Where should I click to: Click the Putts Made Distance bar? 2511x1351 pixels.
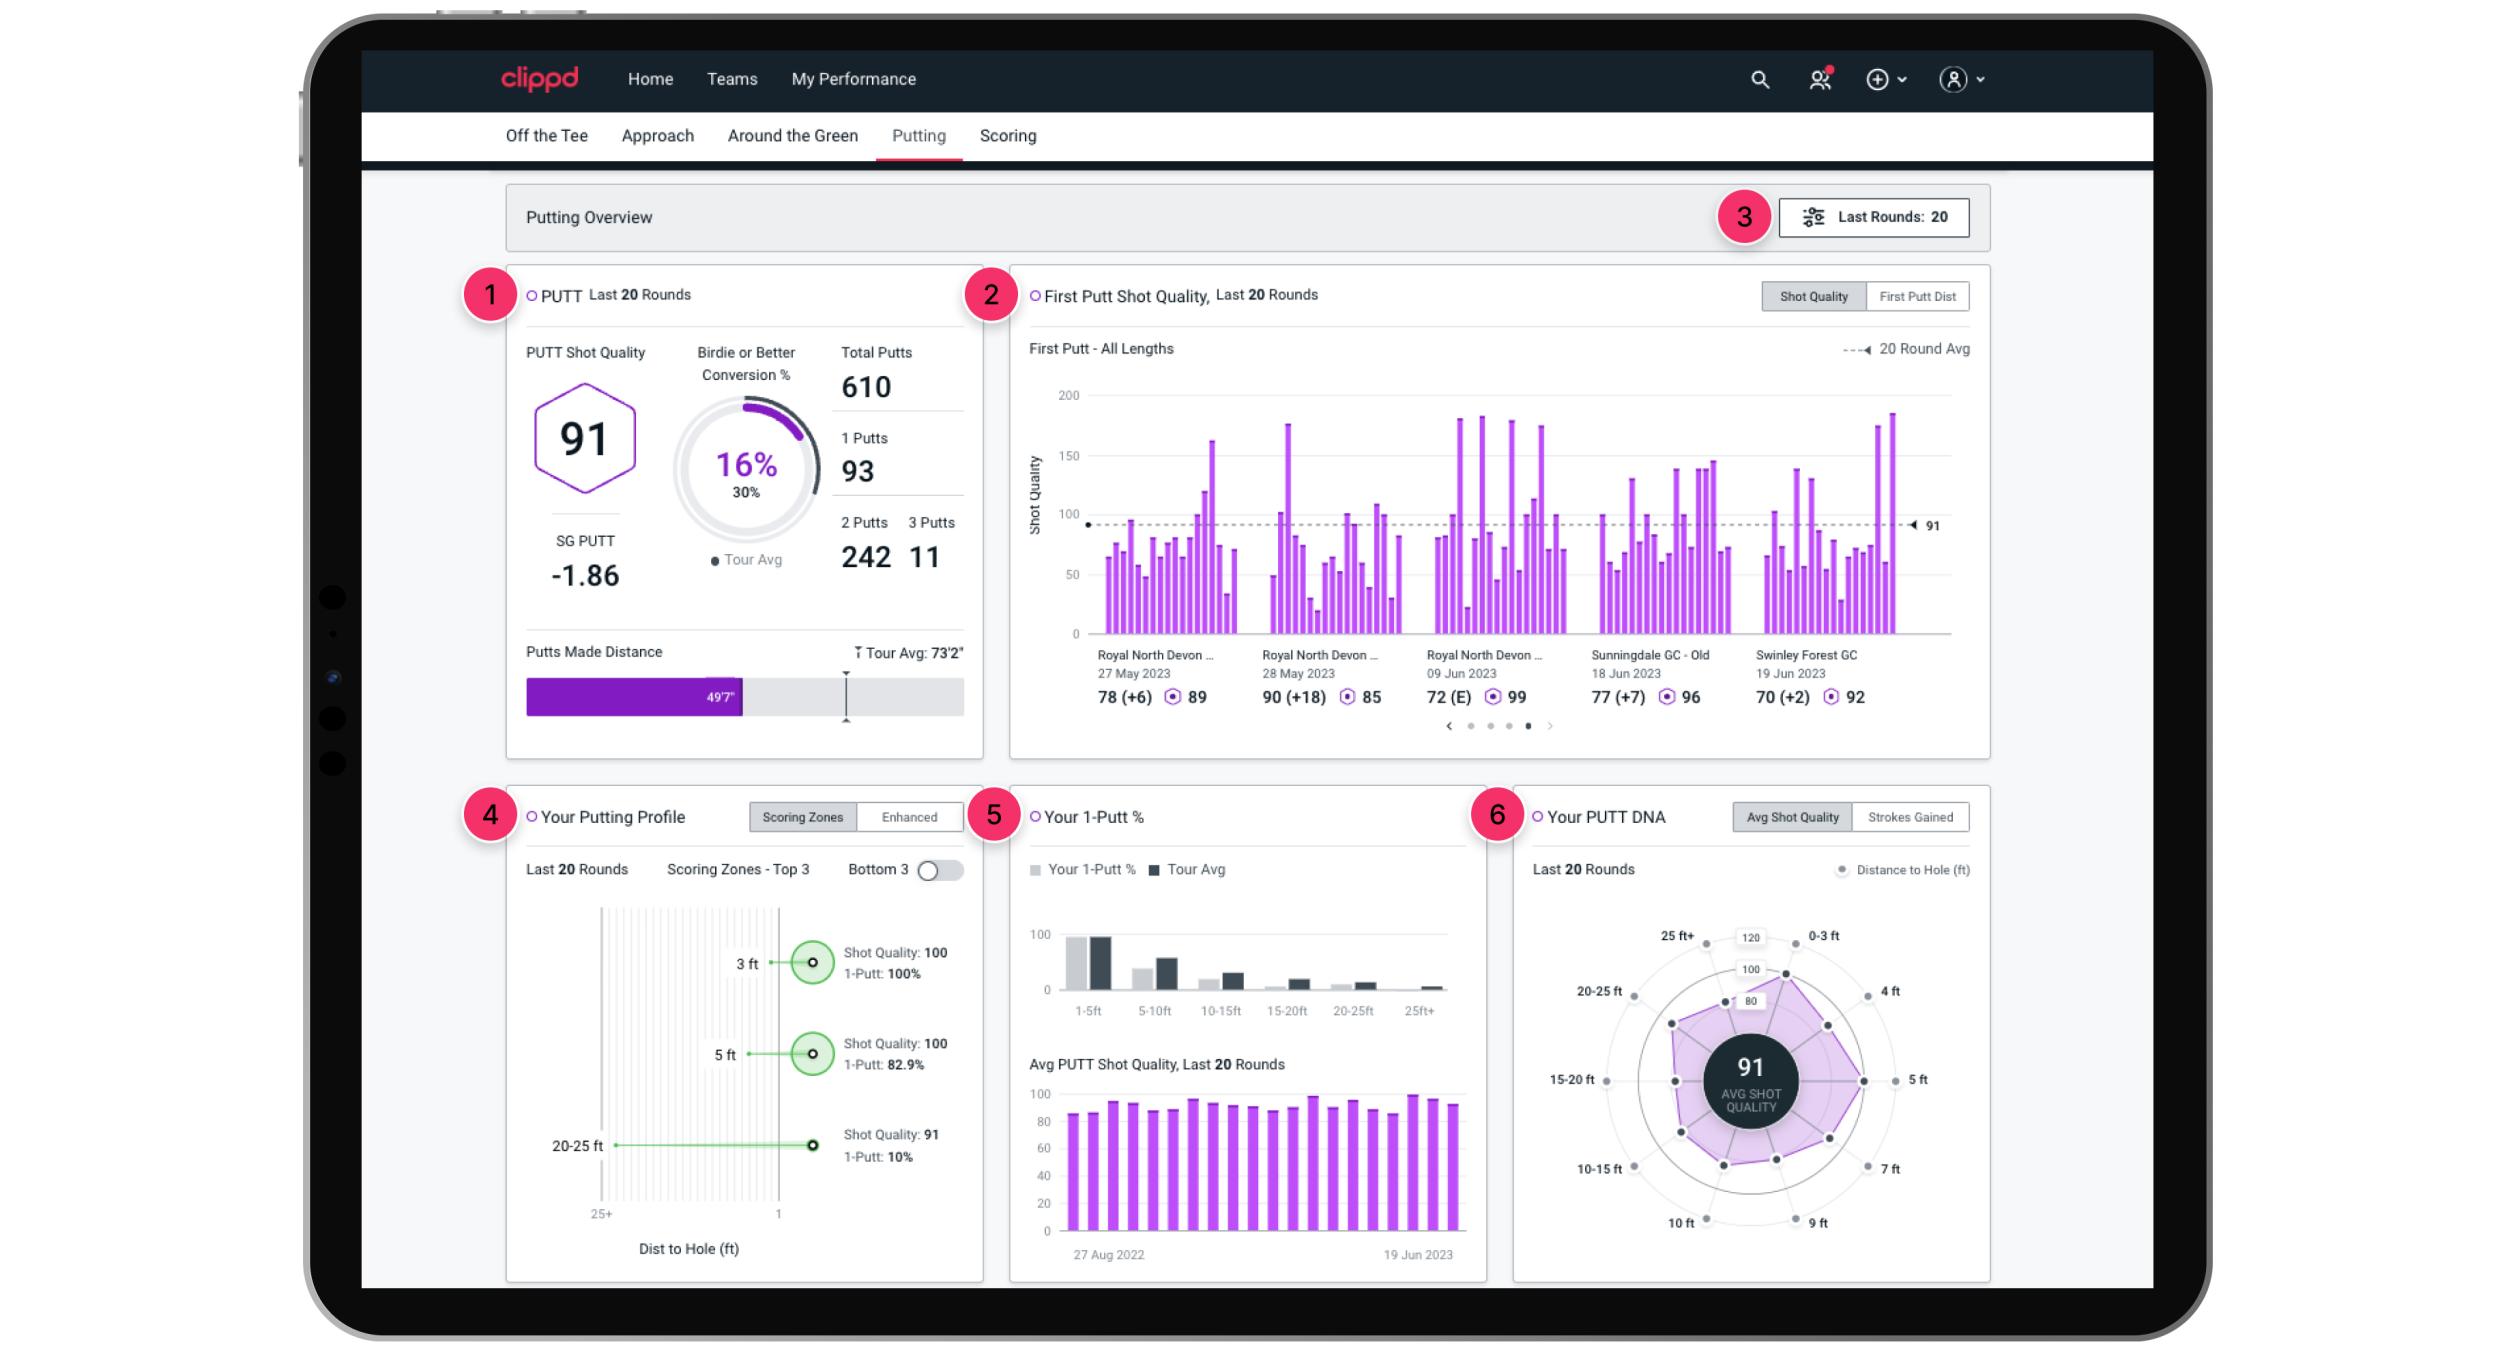point(634,697)
